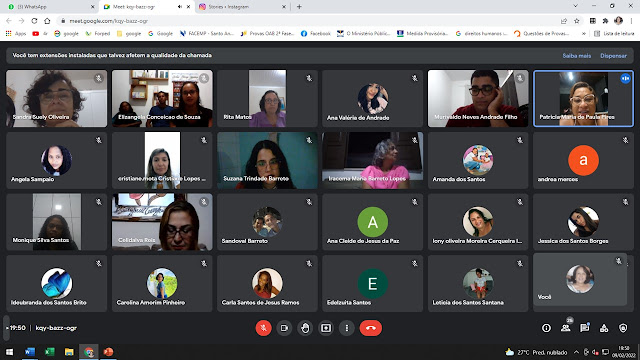This screenshot has height=360, width=640.
Task: Select the Você self-view tile
Action: click(580, 279)
